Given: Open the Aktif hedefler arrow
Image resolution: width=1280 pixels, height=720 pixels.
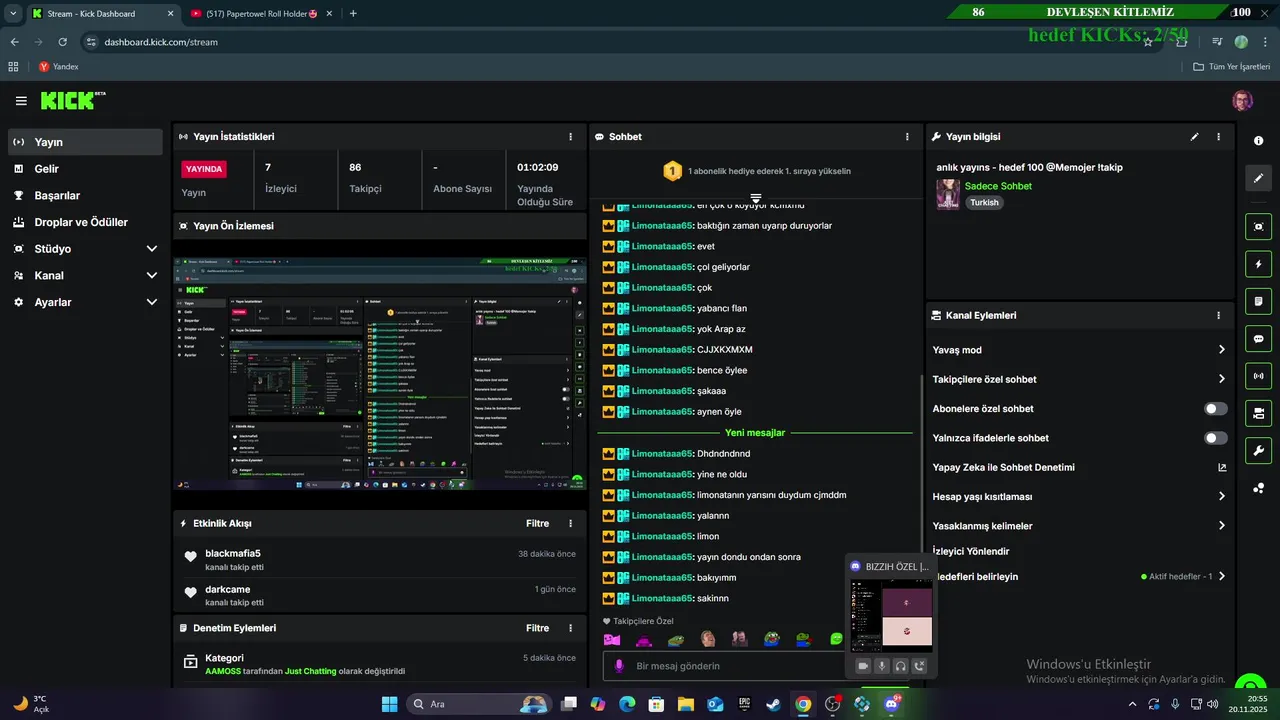Looking at the screenshot, I should pos(1221,576).
